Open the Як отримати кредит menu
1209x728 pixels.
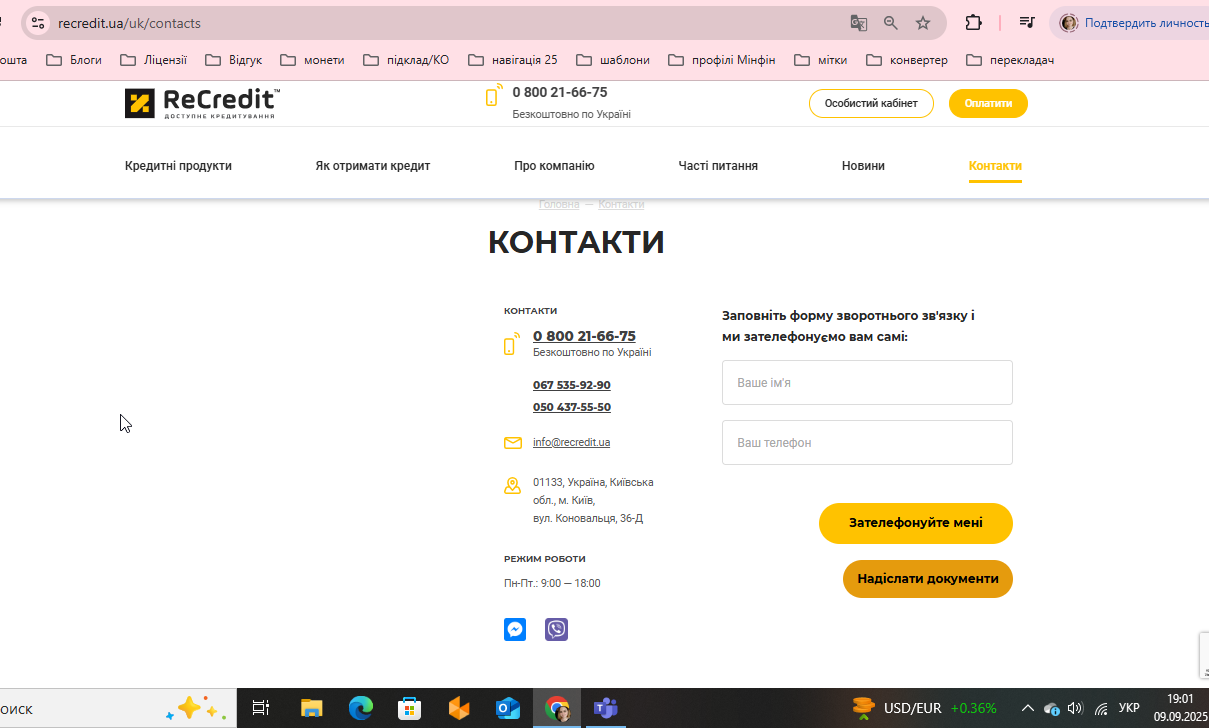[373, 166]
